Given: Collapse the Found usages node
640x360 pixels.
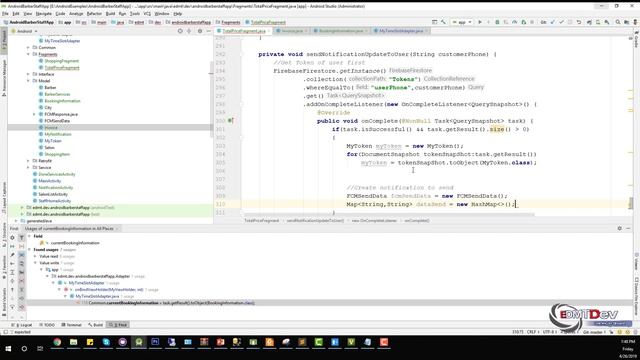Looking at the screenshot, I should pyautogui.click(x=29, y=249).
